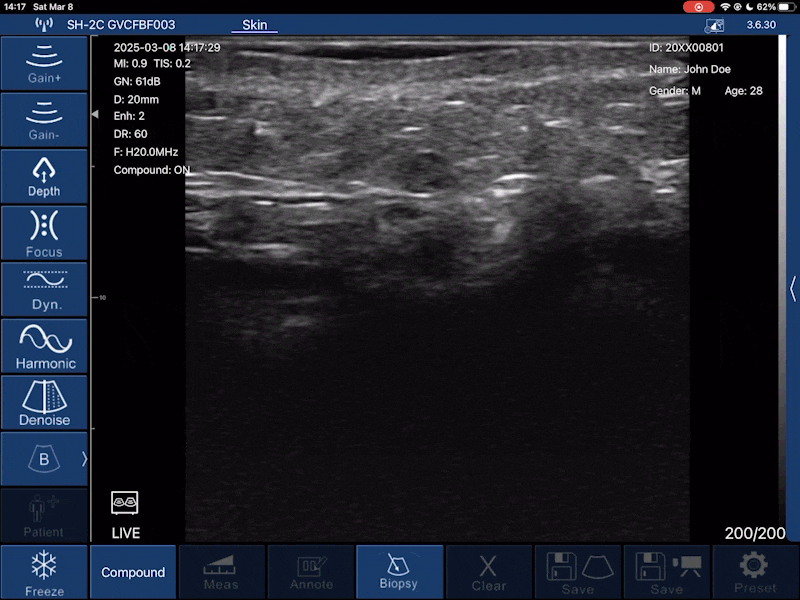The image size is (800, 600).
Task: Open the Preset settings
Action: [755, 573]
